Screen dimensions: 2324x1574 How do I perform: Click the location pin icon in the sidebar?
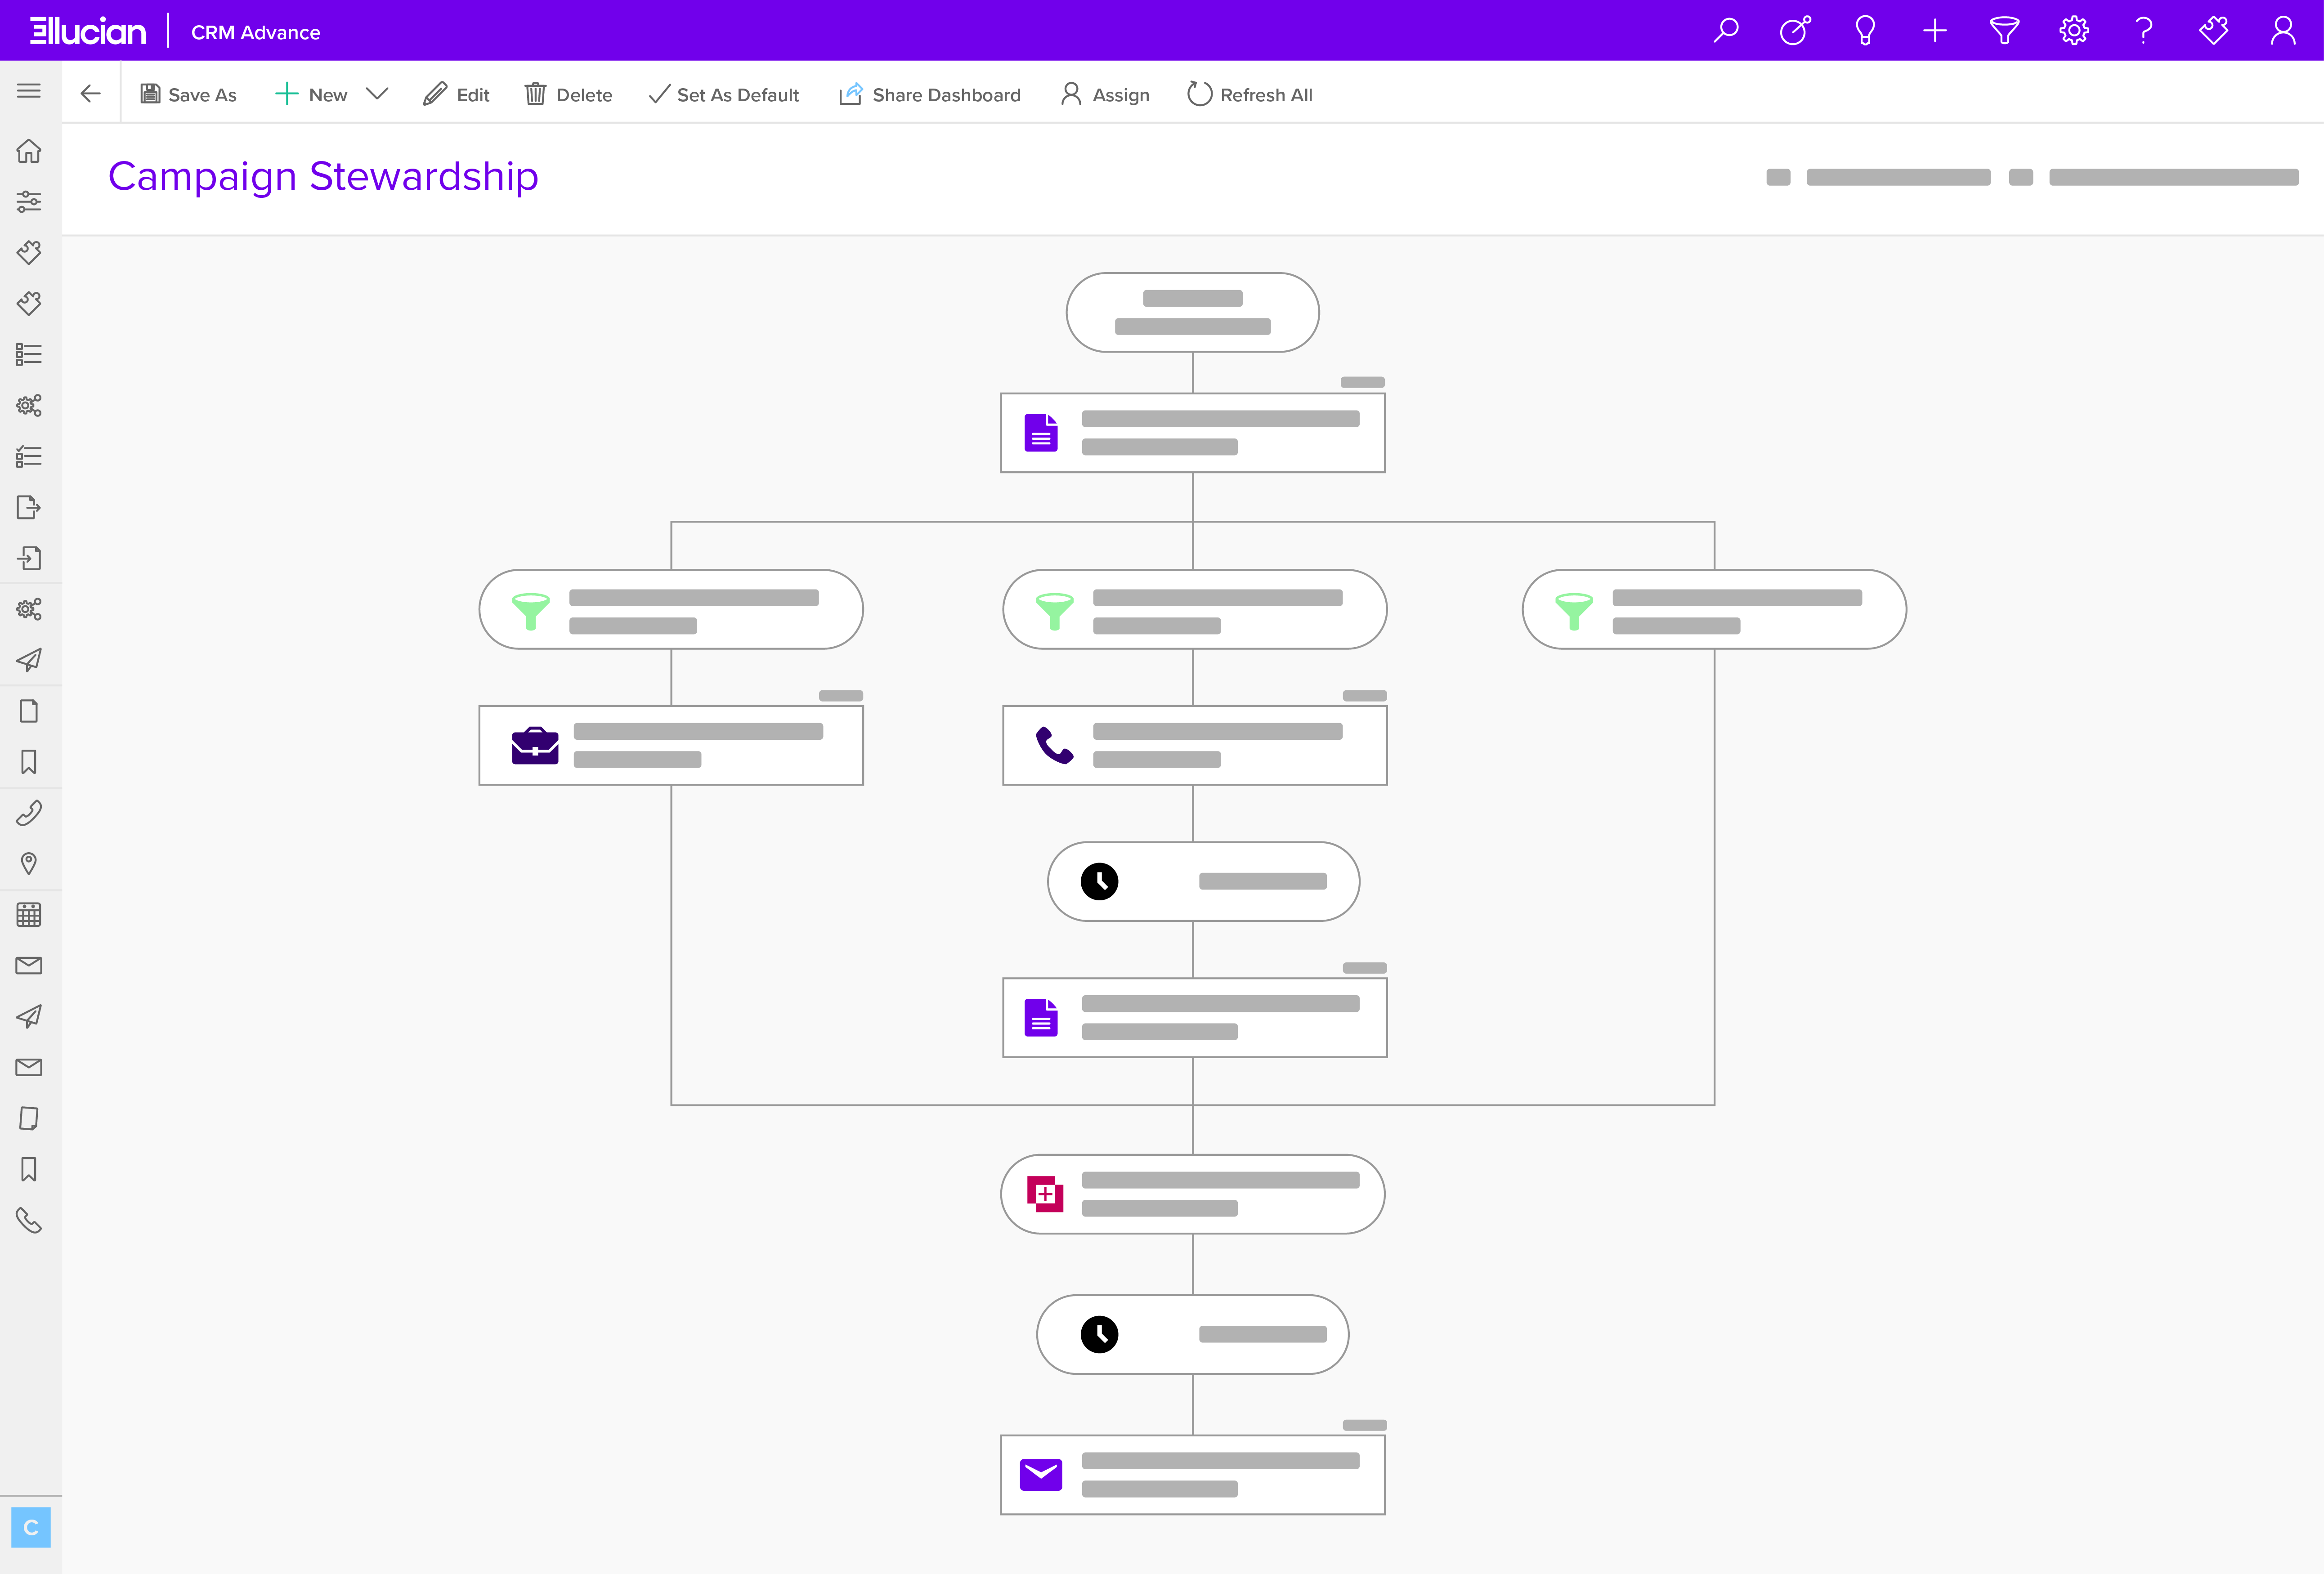[x=29, y=863]
